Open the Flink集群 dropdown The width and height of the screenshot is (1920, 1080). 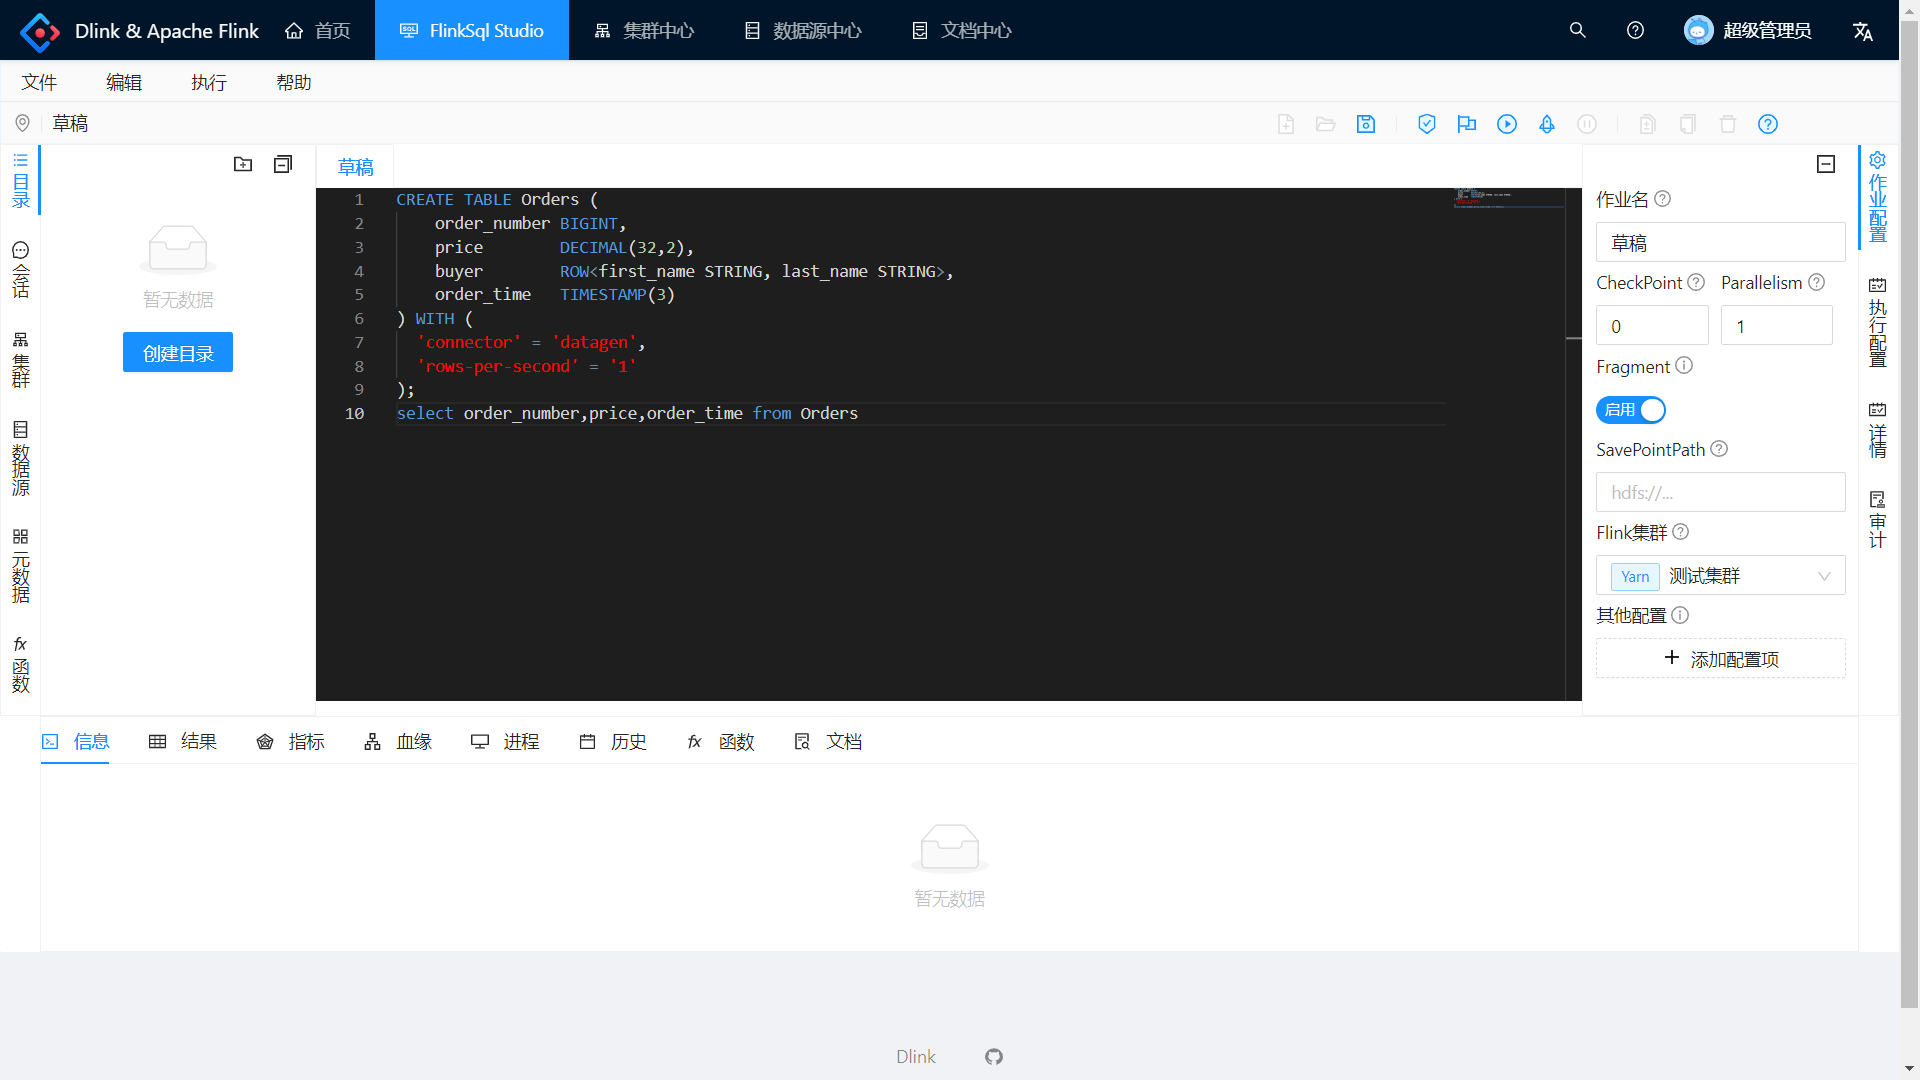click(1720, 576)
